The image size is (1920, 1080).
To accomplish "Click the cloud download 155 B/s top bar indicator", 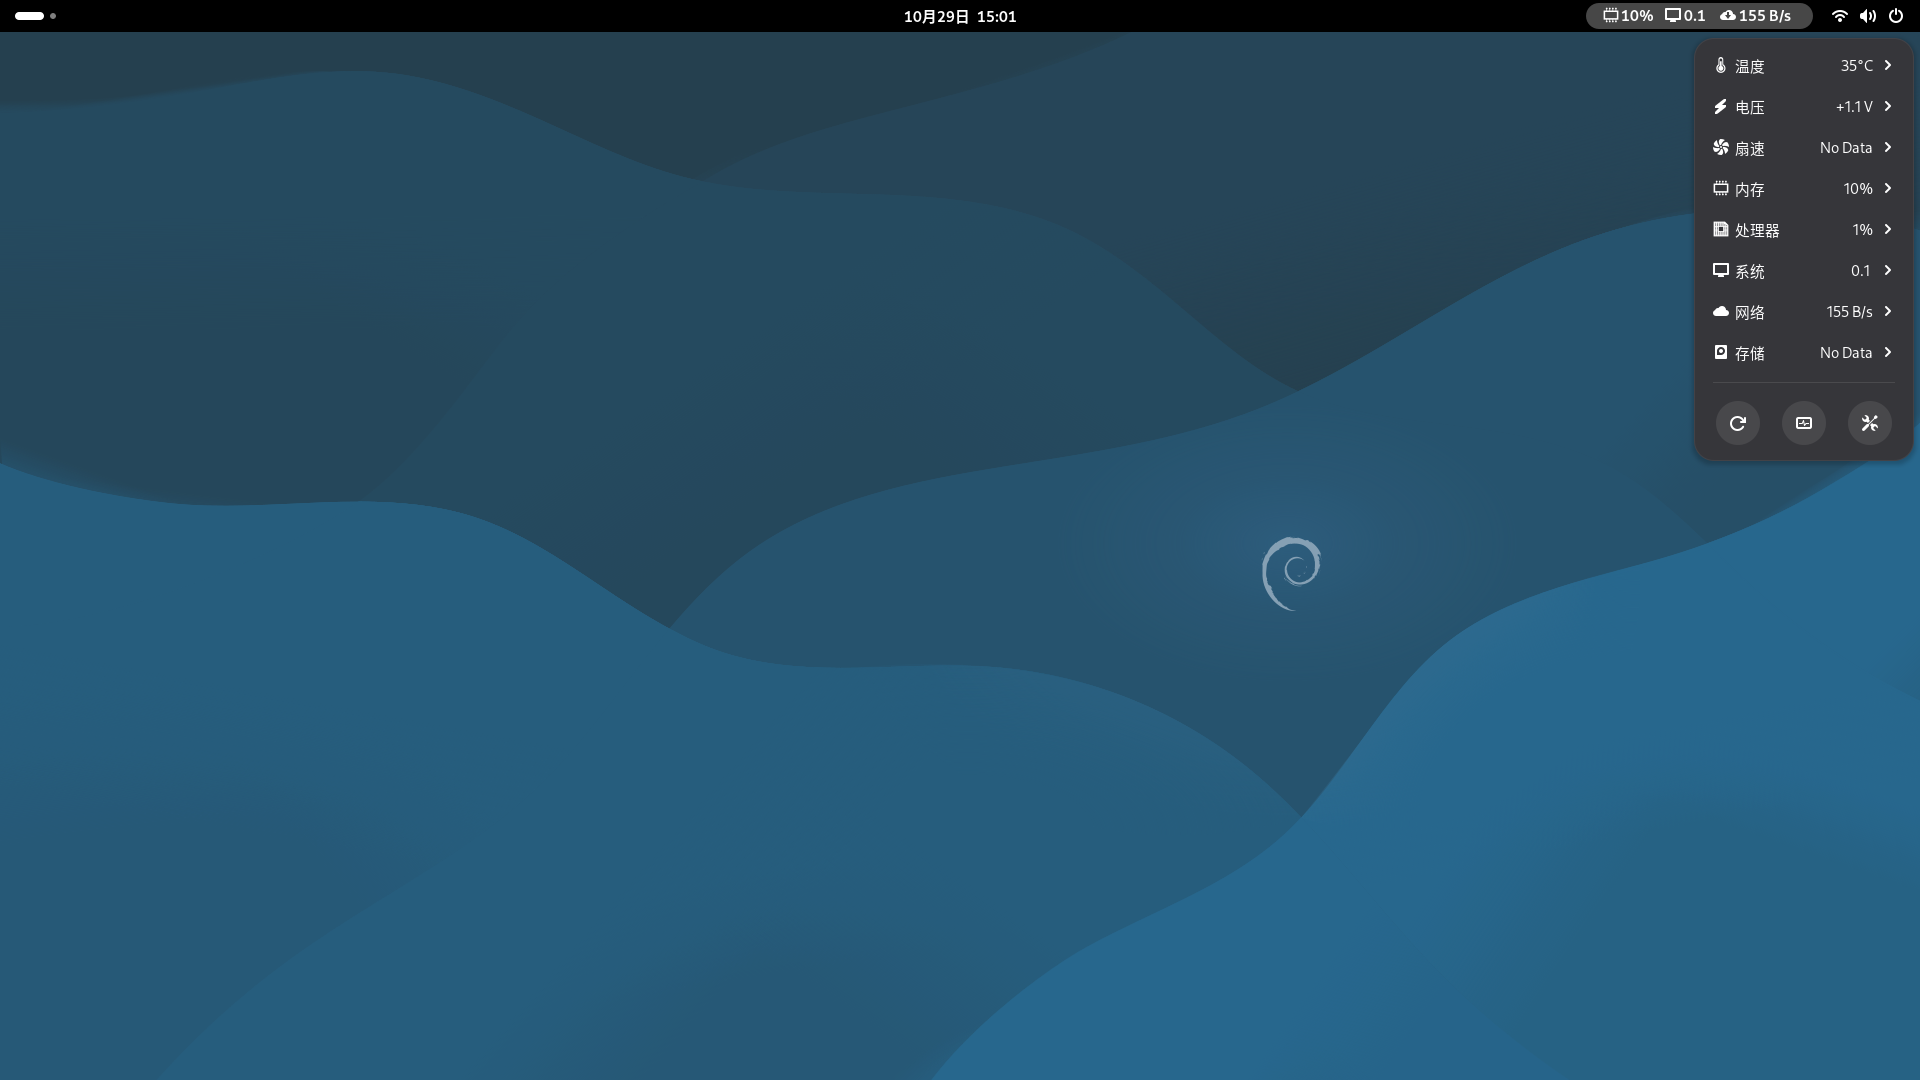I will (1755, 16).
